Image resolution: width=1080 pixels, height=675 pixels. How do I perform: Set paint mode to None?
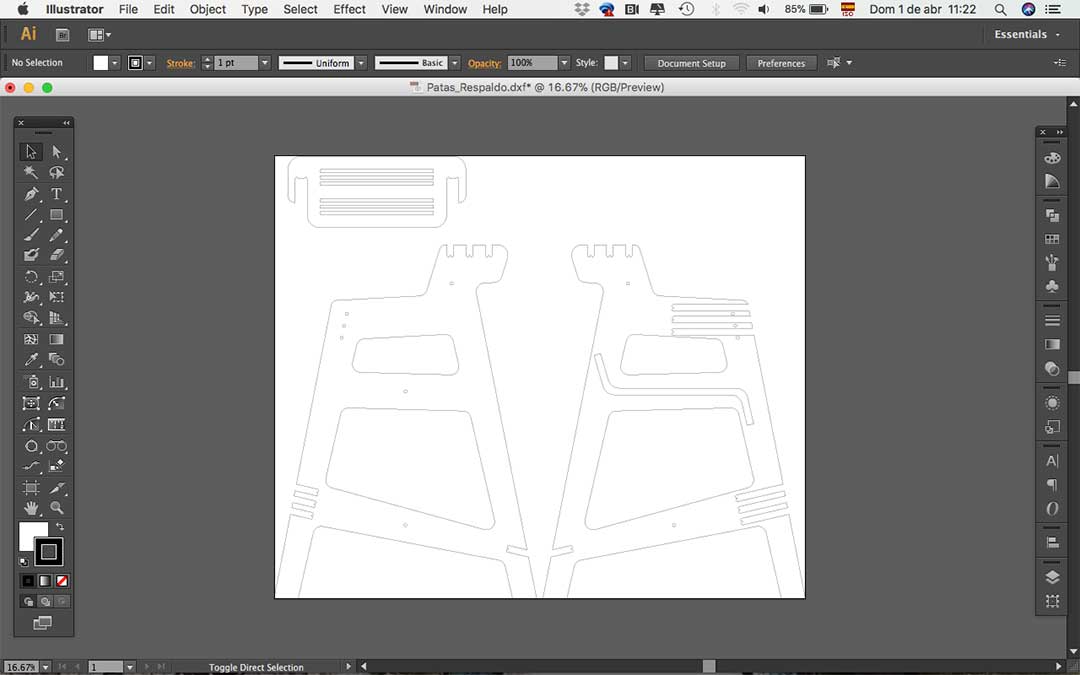[62, 581]
